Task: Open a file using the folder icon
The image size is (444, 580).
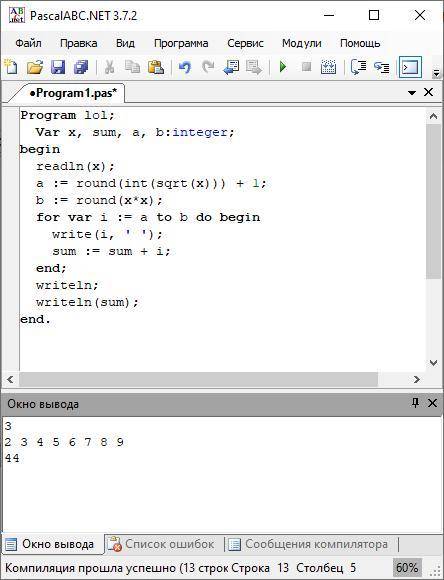Action: pos(35,67)
